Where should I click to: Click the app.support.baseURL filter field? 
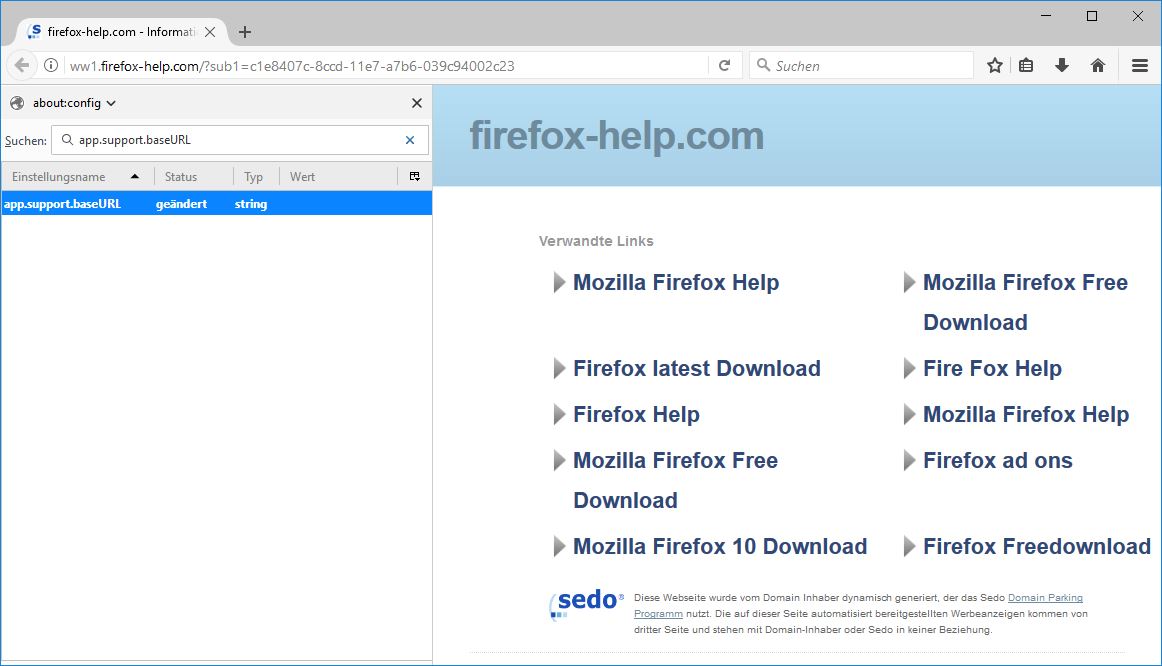[x=239, y=140]
